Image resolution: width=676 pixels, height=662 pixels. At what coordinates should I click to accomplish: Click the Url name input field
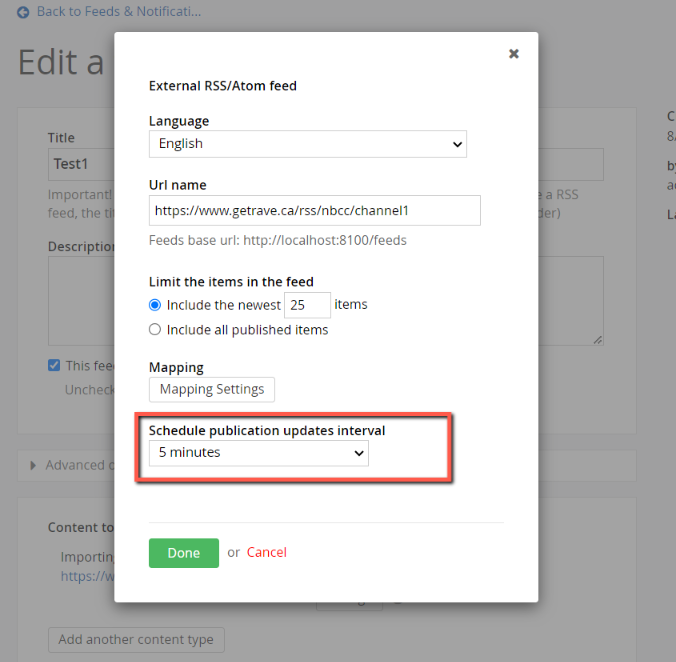click(x=315, y=210)
